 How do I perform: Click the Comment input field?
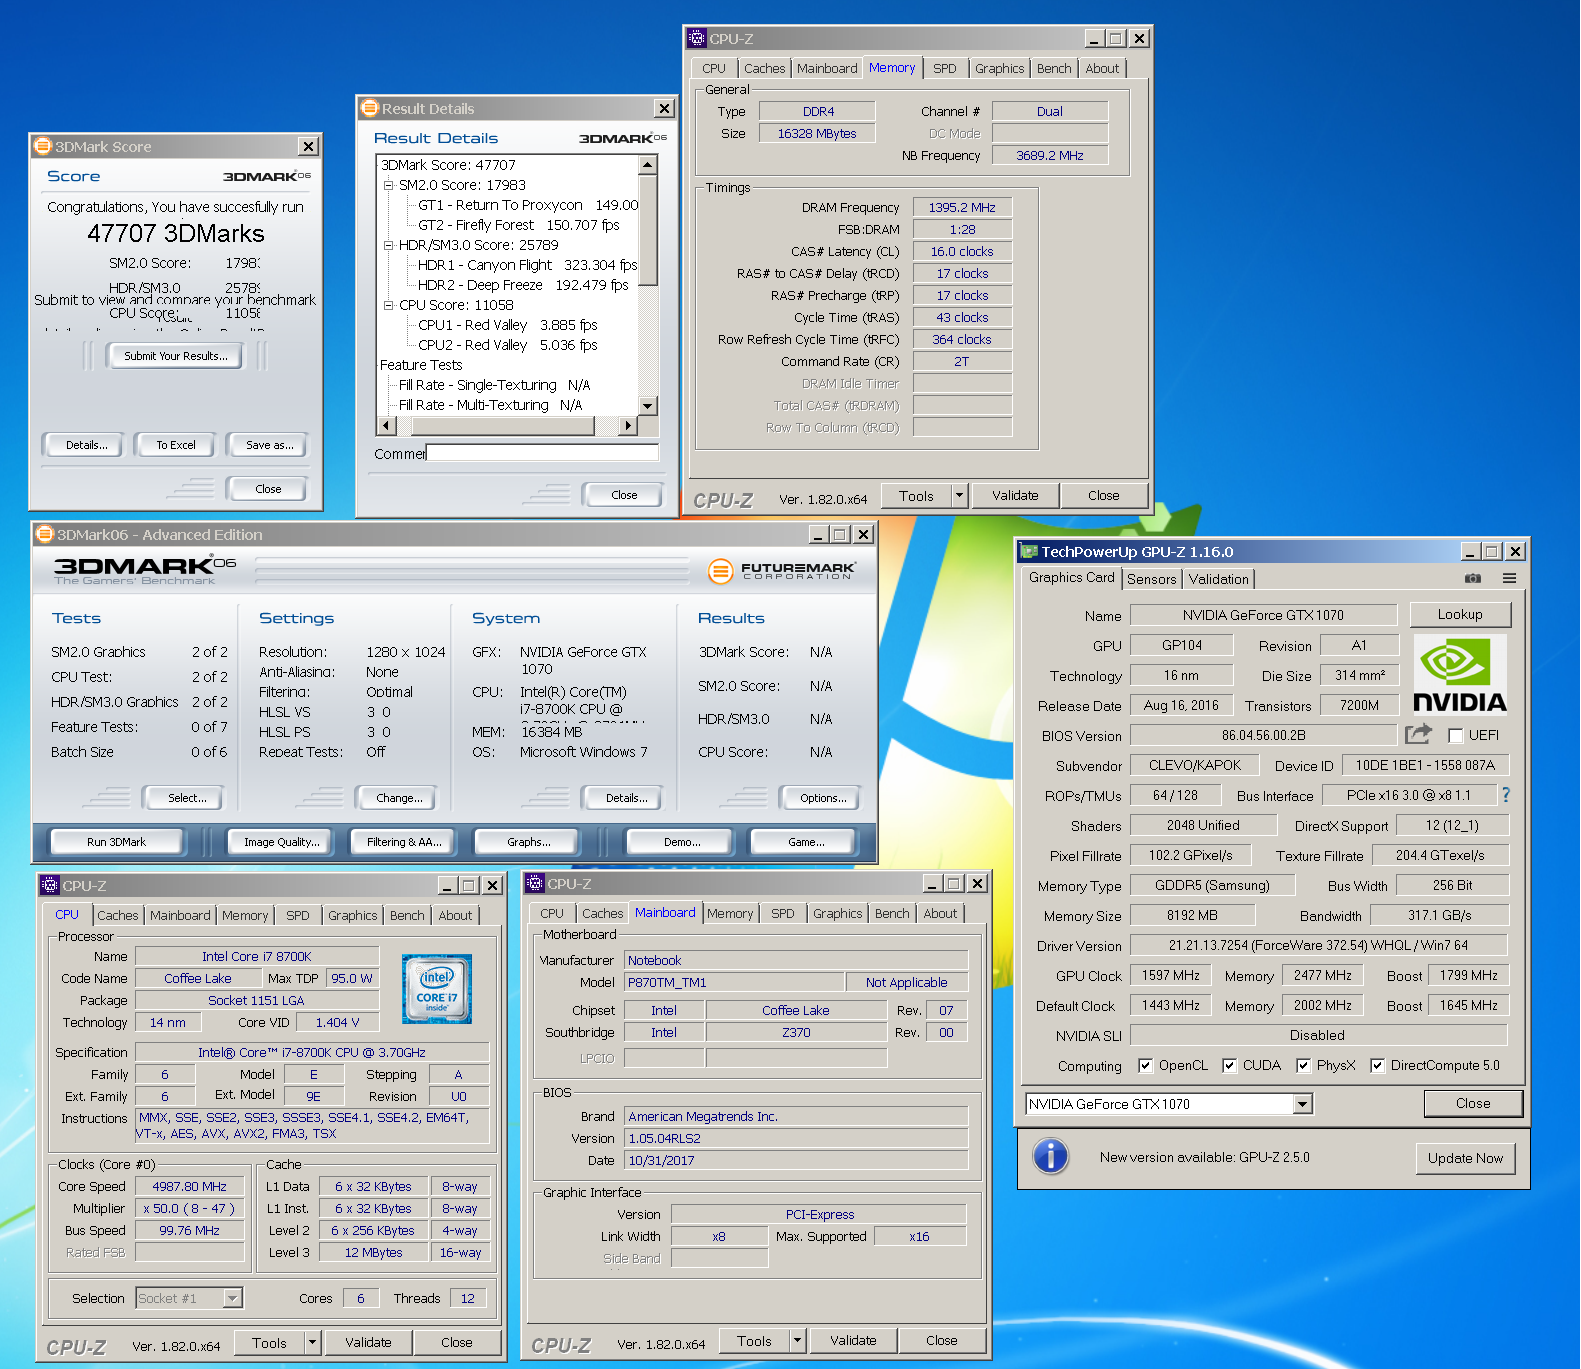coord(542,453)
